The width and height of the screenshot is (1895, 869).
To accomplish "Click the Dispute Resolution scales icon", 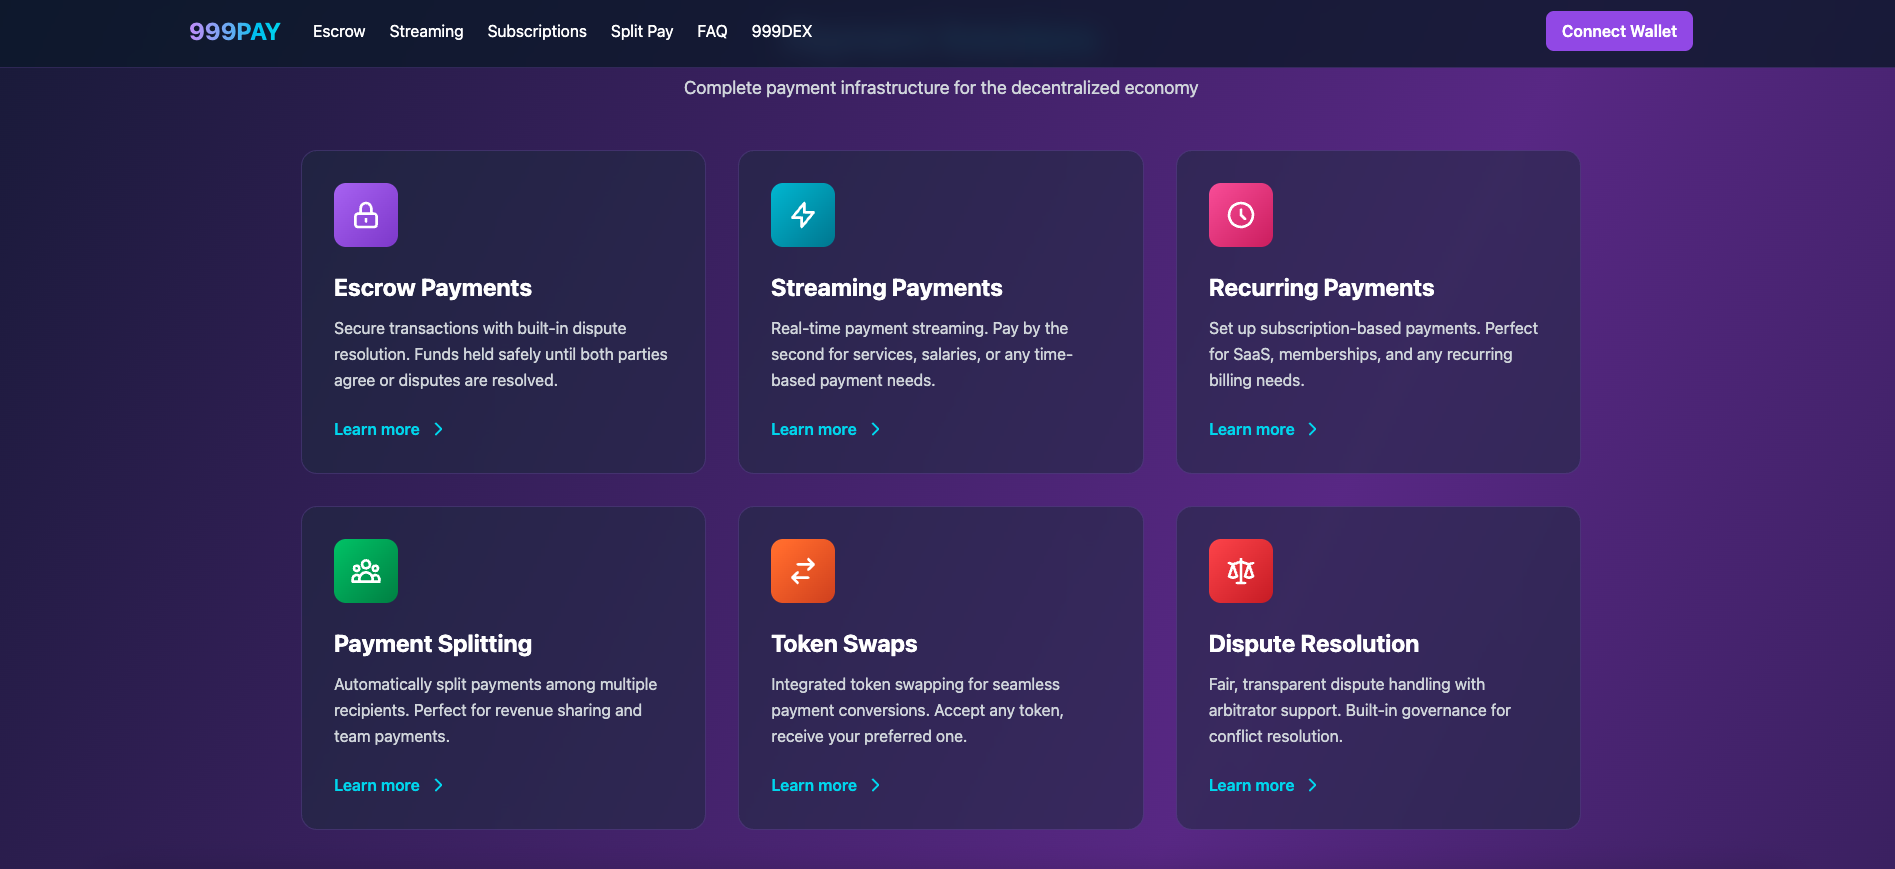I will pyautogui.click(x=1241, y=571).
